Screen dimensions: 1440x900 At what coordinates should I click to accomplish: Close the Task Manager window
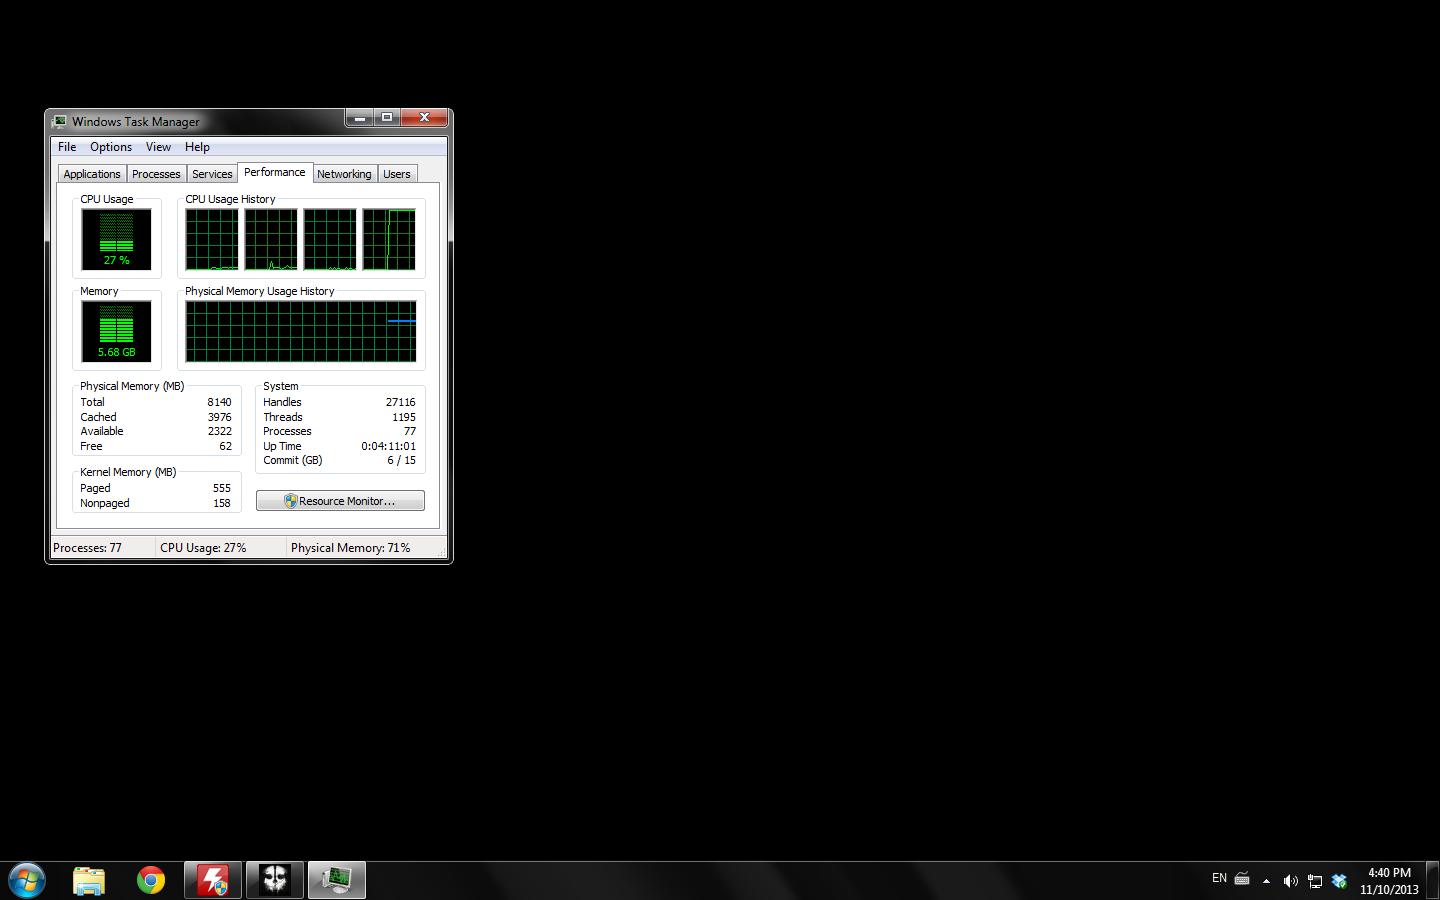coord(424,118)
